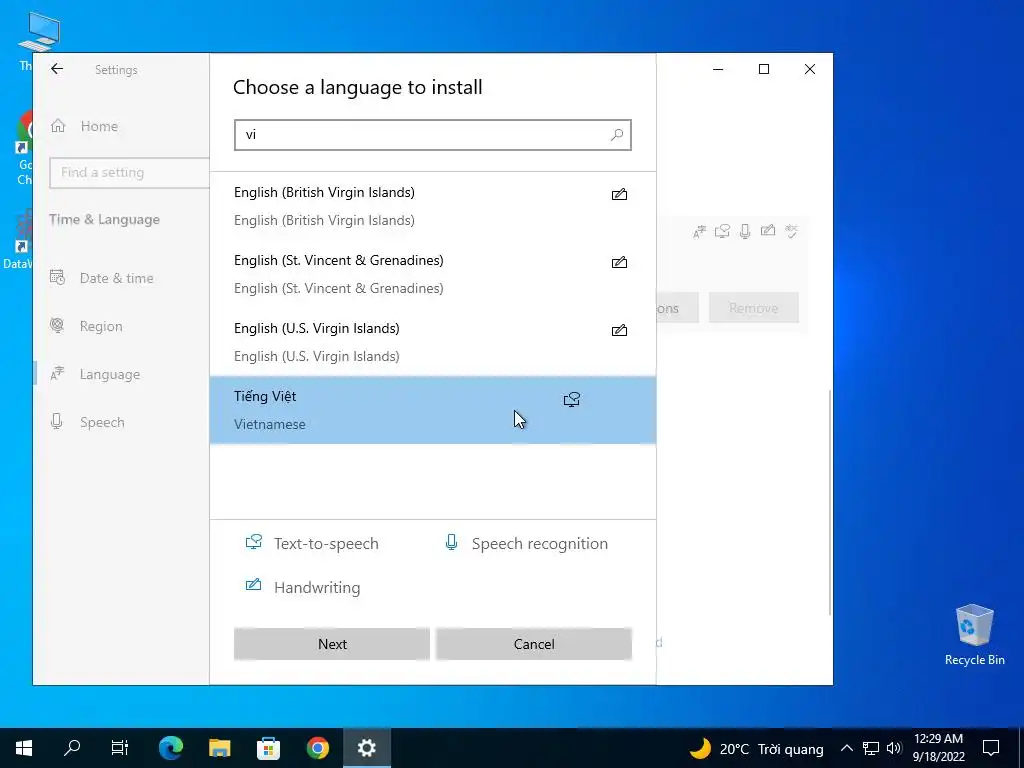Click the magnifier icon in language search
The width and height of the screenshot is (1024, 768).
point(616,135)
